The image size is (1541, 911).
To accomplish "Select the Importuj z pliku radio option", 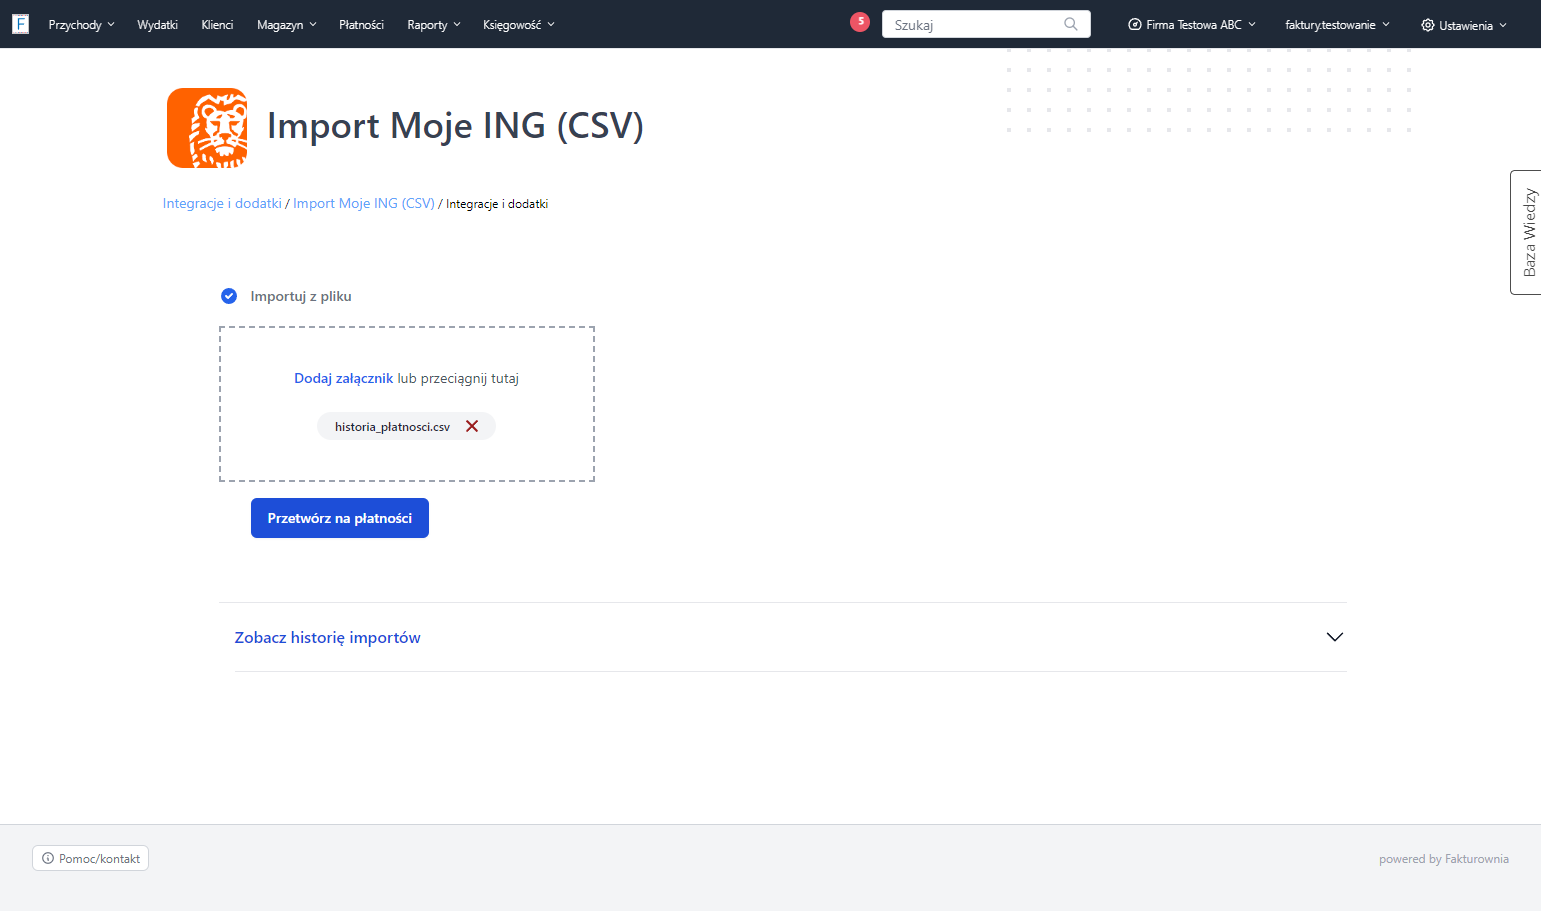I will point(229,296).
